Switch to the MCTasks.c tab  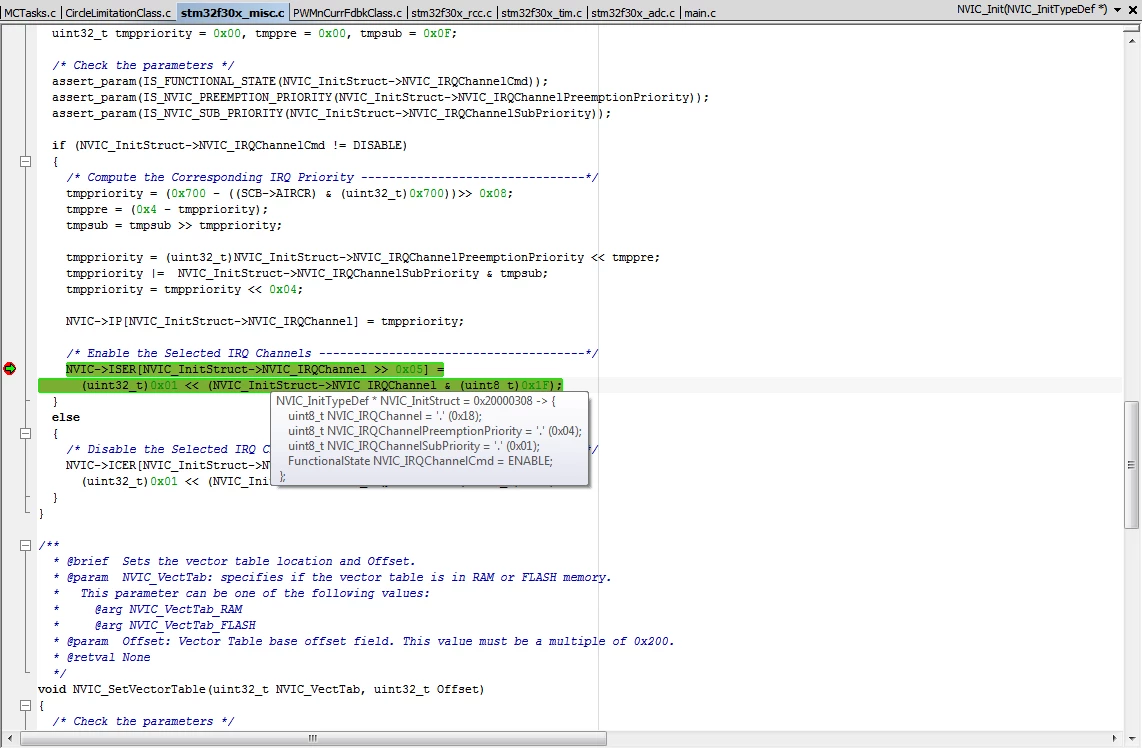coord(30,13)
